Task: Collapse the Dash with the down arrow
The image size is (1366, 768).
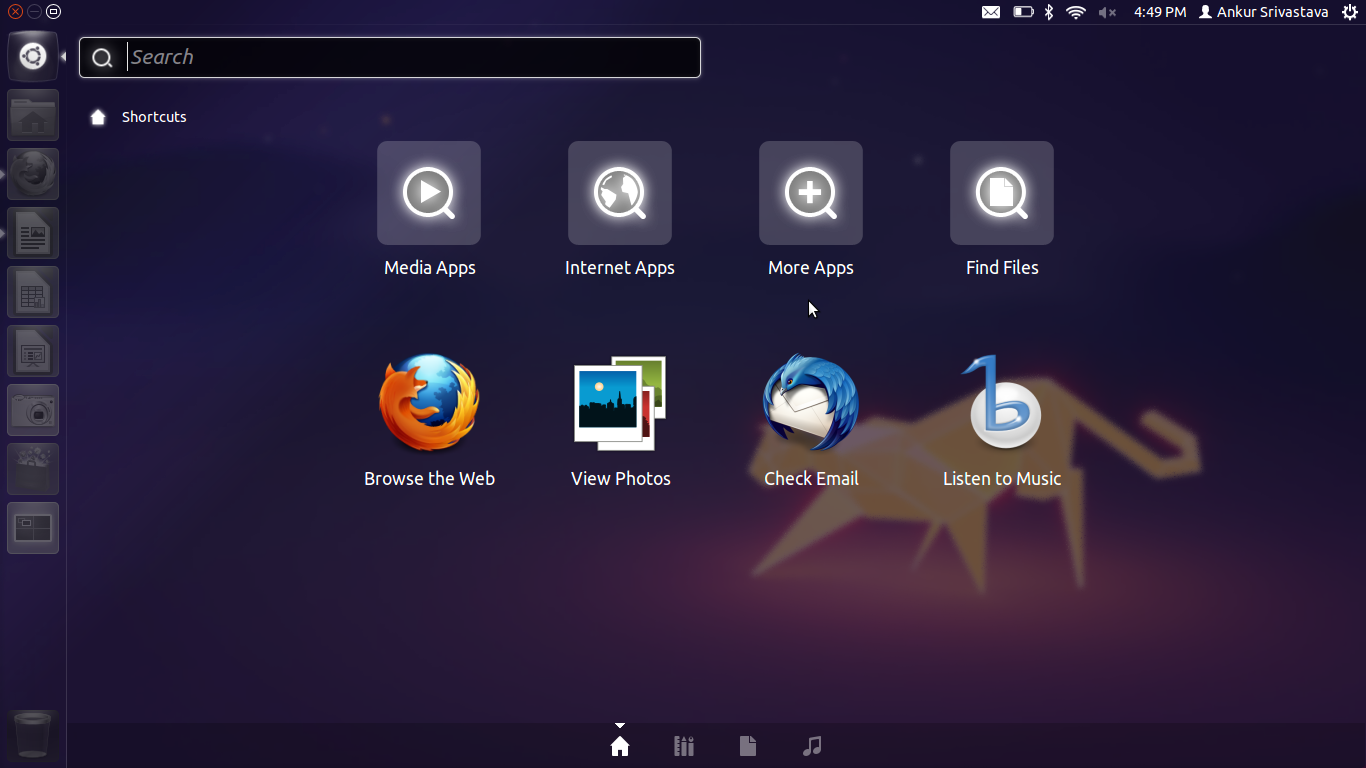Action: [620, 726]
